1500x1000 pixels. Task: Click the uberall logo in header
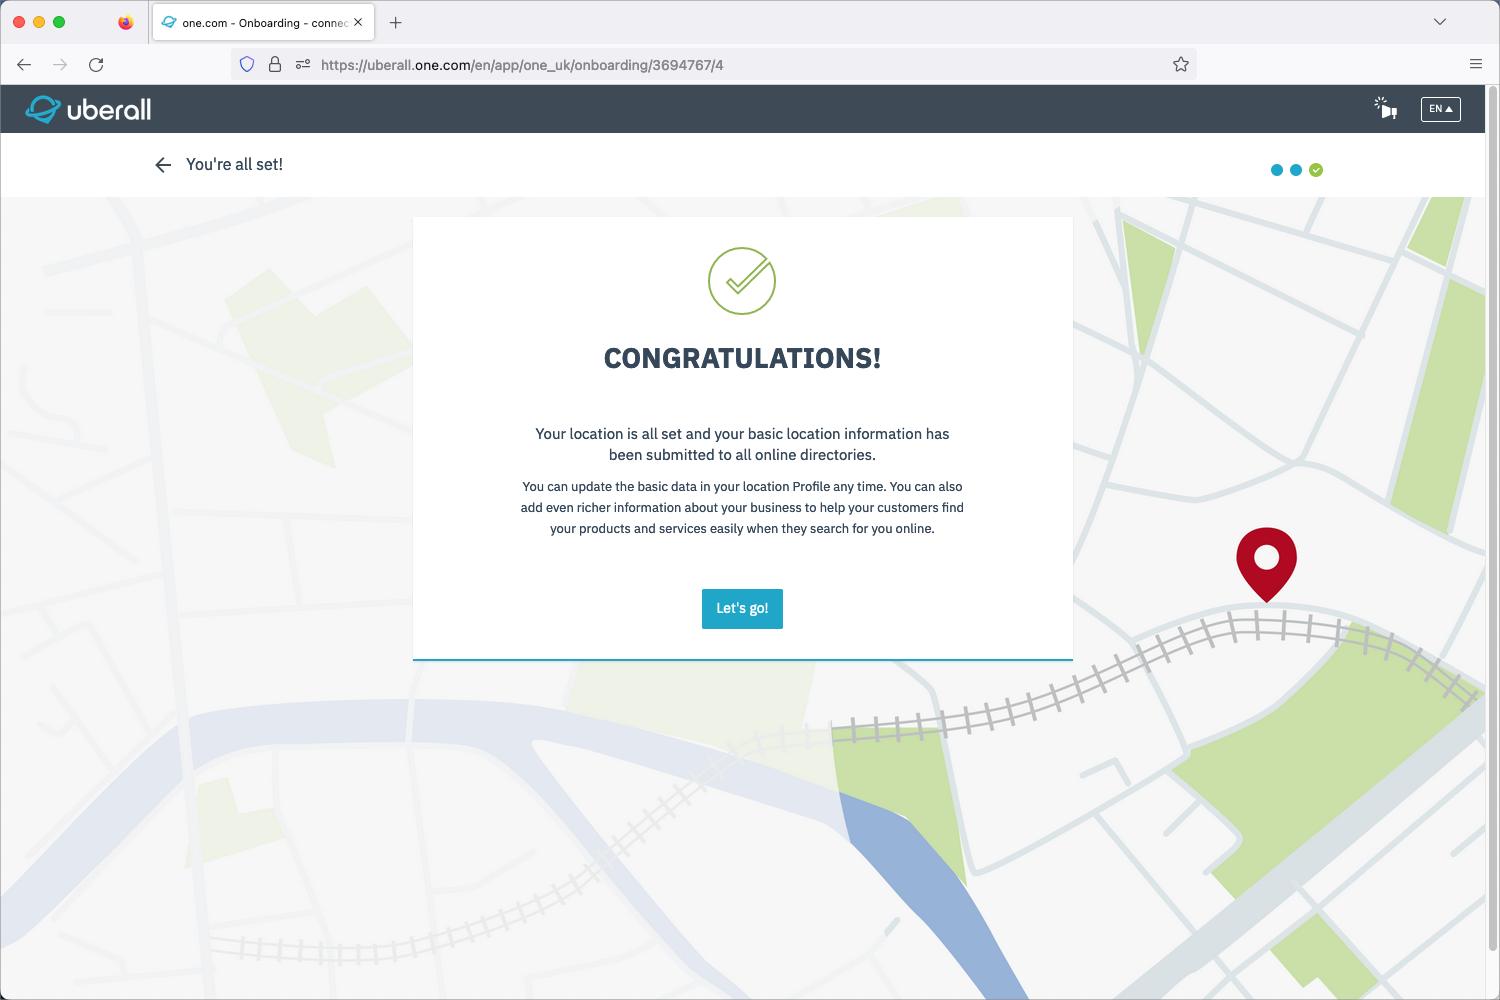(x=88, y=109)
